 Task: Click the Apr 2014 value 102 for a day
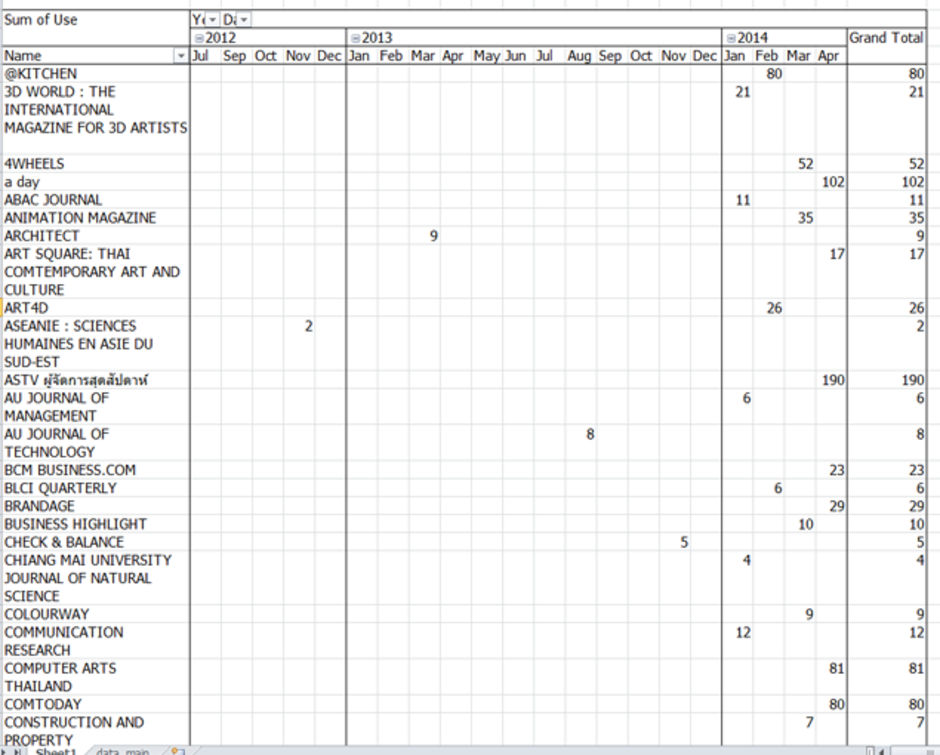(x=833, y=182)
